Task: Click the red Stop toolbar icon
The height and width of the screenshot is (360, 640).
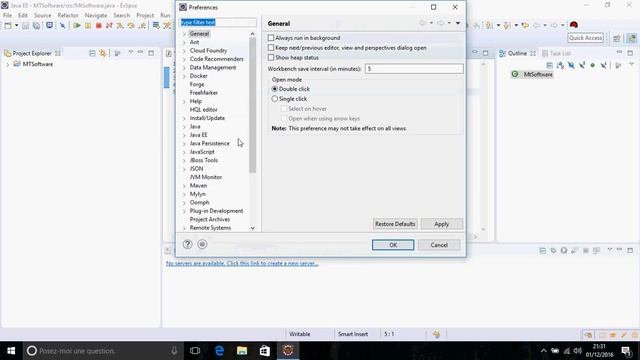Action: pyautogui.click(x=98, y=26)
